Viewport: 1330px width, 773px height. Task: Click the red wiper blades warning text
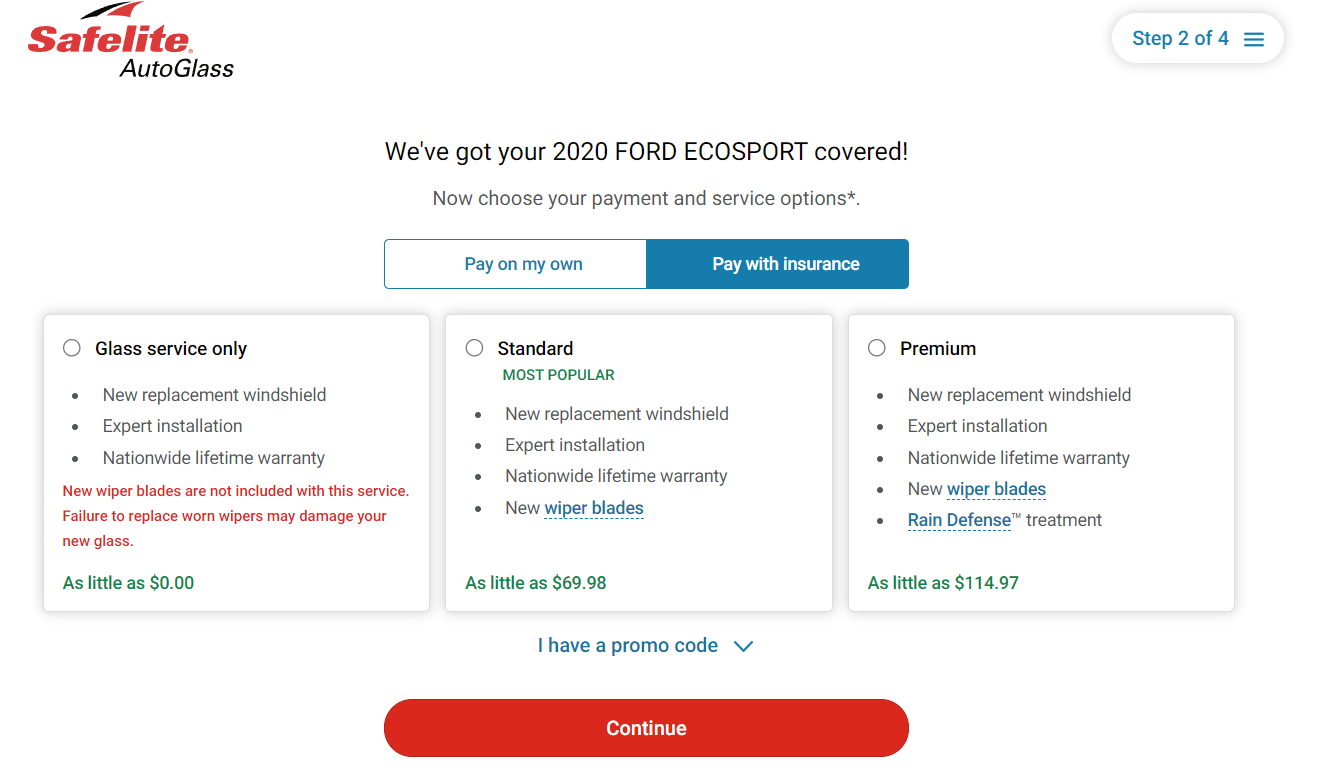[235, 516]
